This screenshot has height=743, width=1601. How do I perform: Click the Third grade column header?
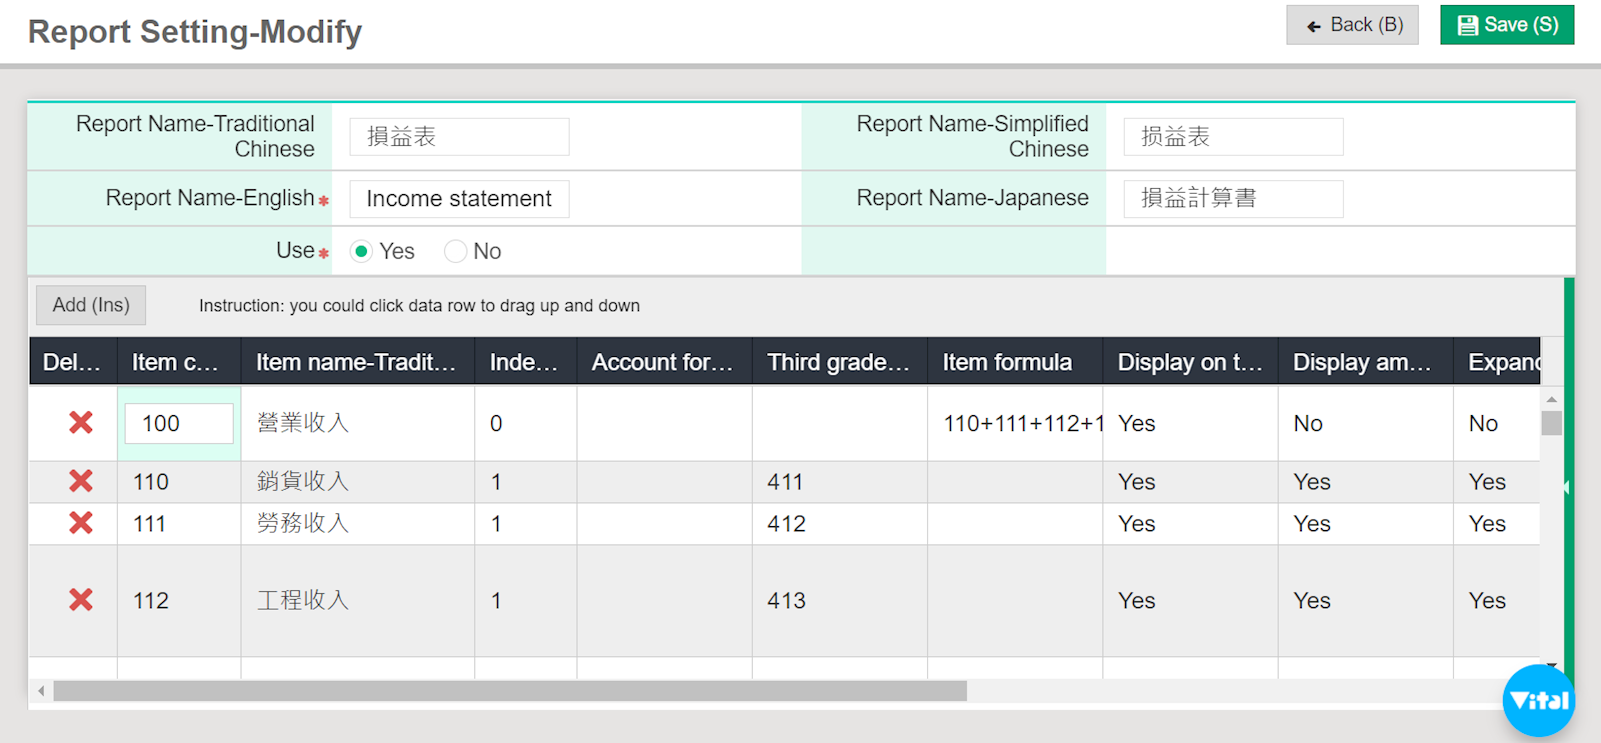[x=838, y=362]
